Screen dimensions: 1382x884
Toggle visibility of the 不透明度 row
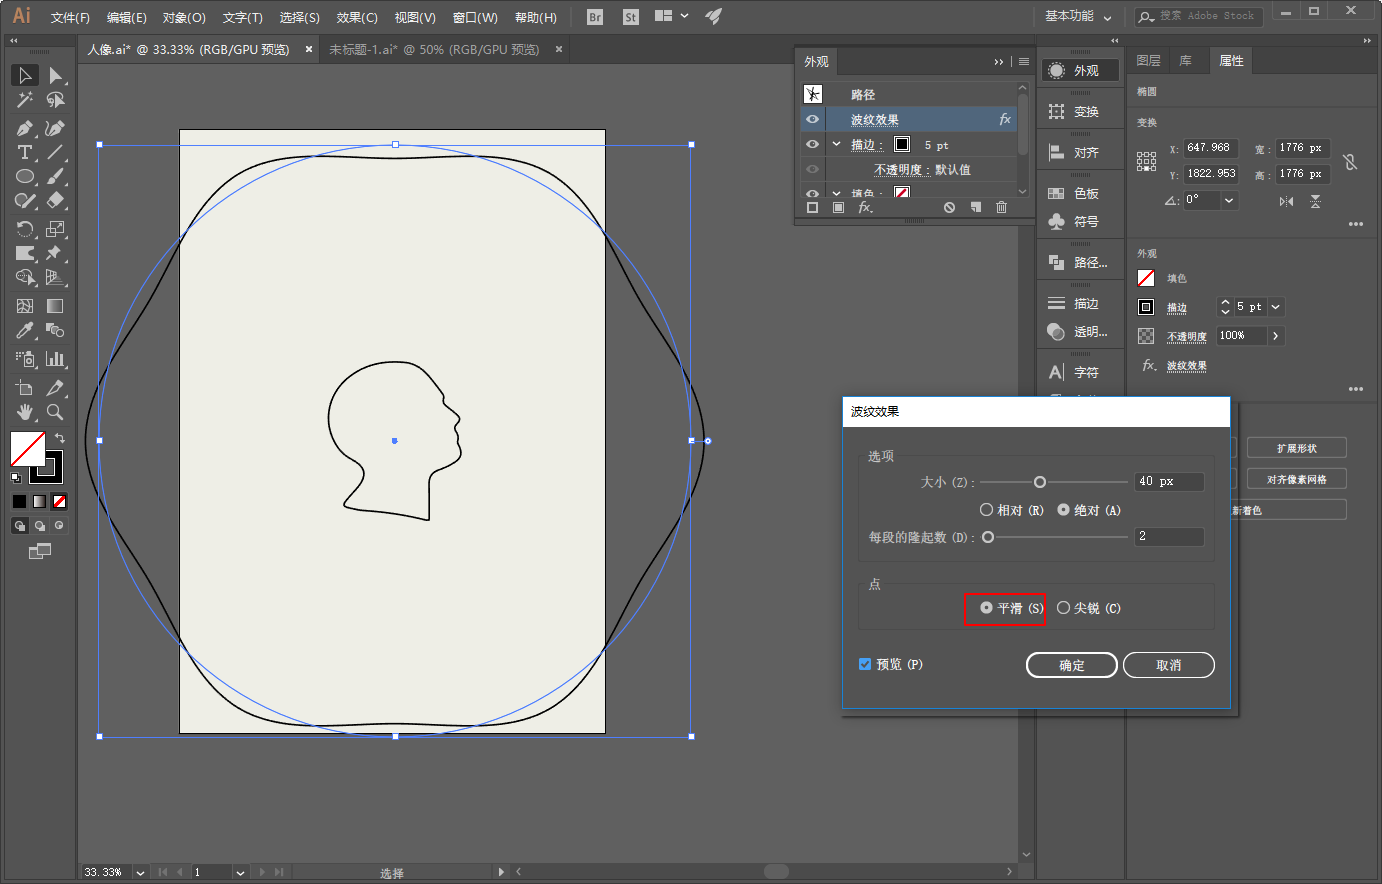coord(812,169)
